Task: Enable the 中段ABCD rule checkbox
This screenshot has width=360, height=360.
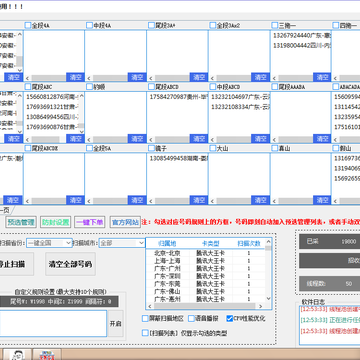Action: (213, 87)
